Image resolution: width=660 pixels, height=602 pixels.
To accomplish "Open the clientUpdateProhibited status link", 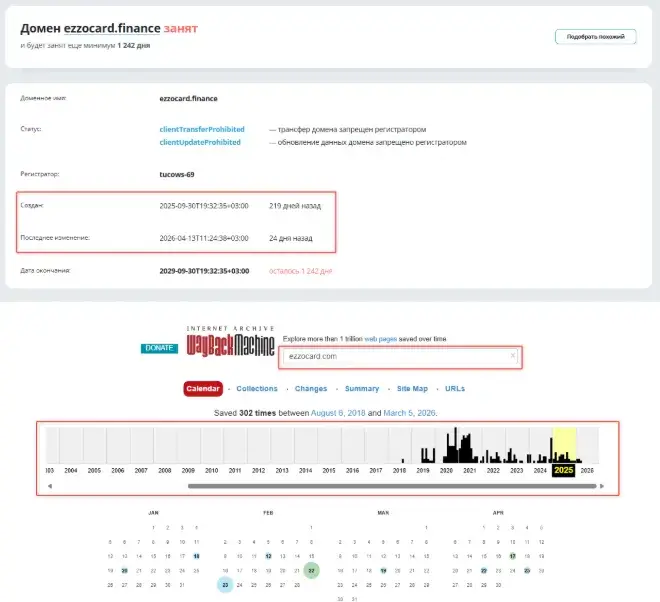I will pyautogui.click(x=200, y=142).
